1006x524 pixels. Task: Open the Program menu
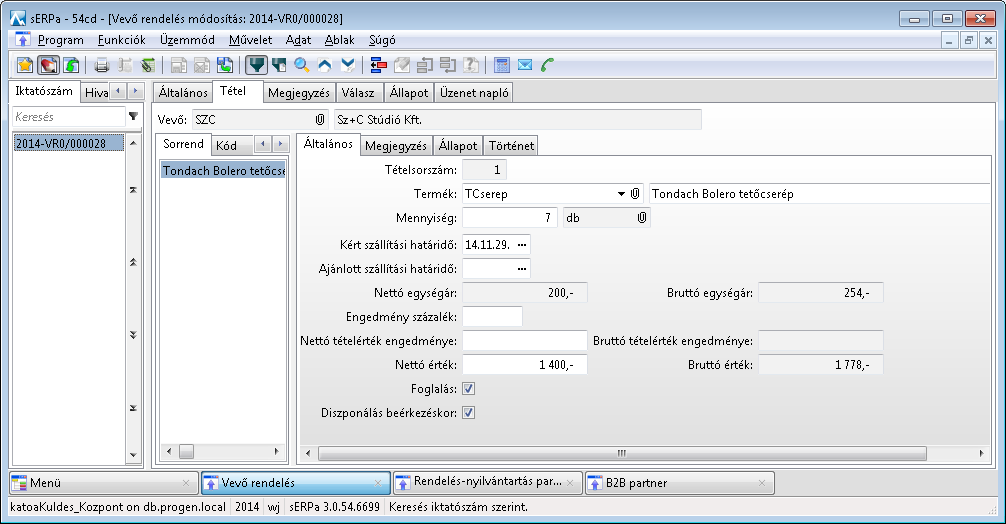point(60,40)
